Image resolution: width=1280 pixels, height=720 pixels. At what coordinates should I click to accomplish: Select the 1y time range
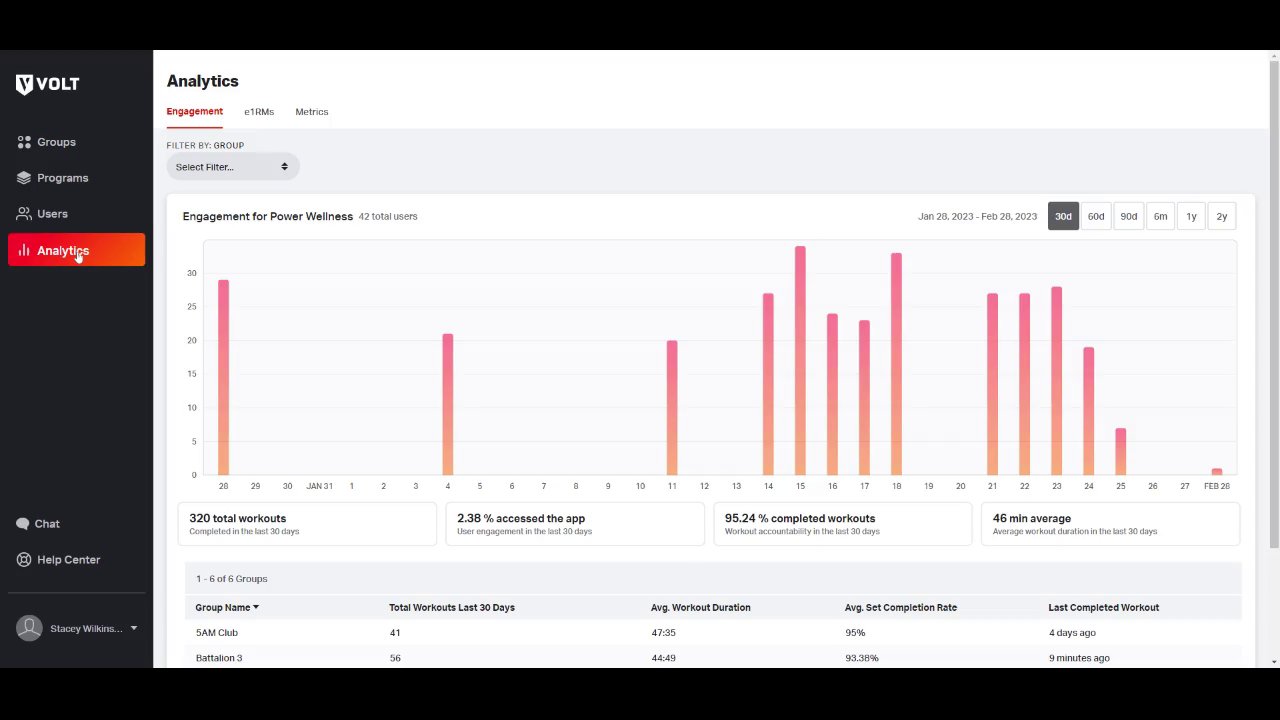tap(1191, 216)
